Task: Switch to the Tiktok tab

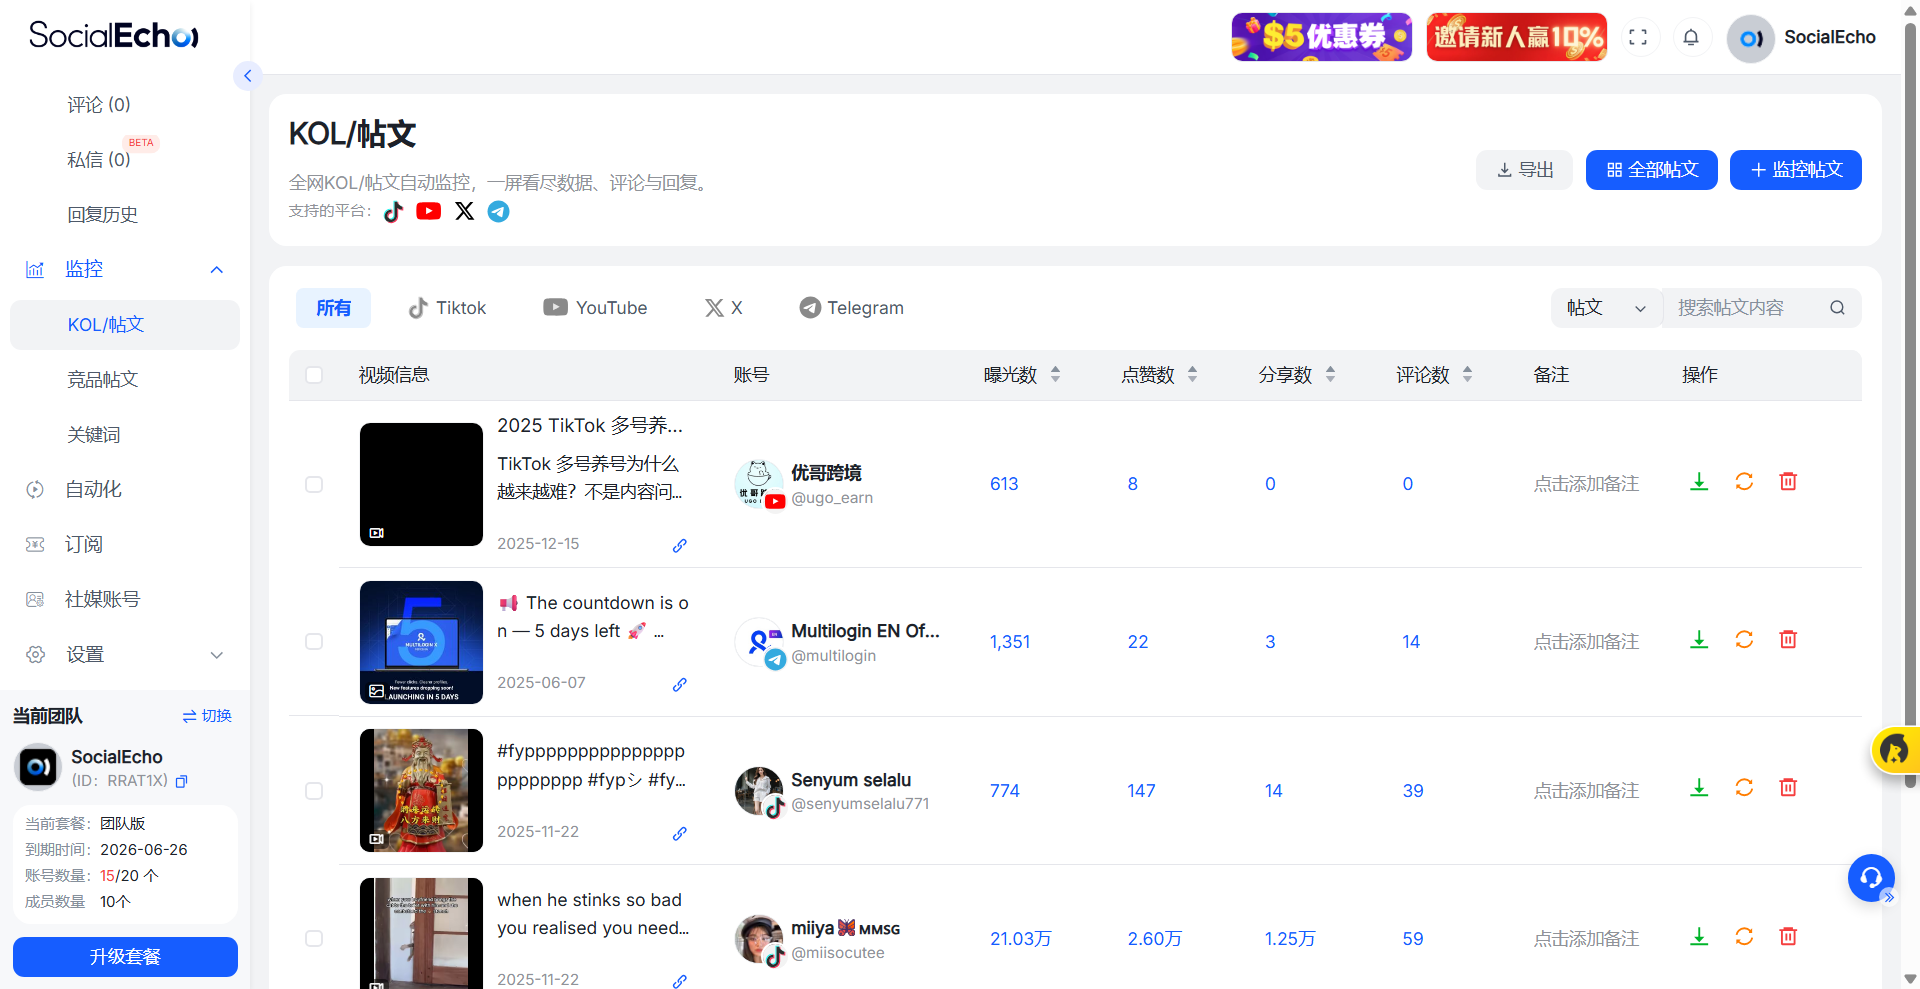Action: (x=447, y=308)
